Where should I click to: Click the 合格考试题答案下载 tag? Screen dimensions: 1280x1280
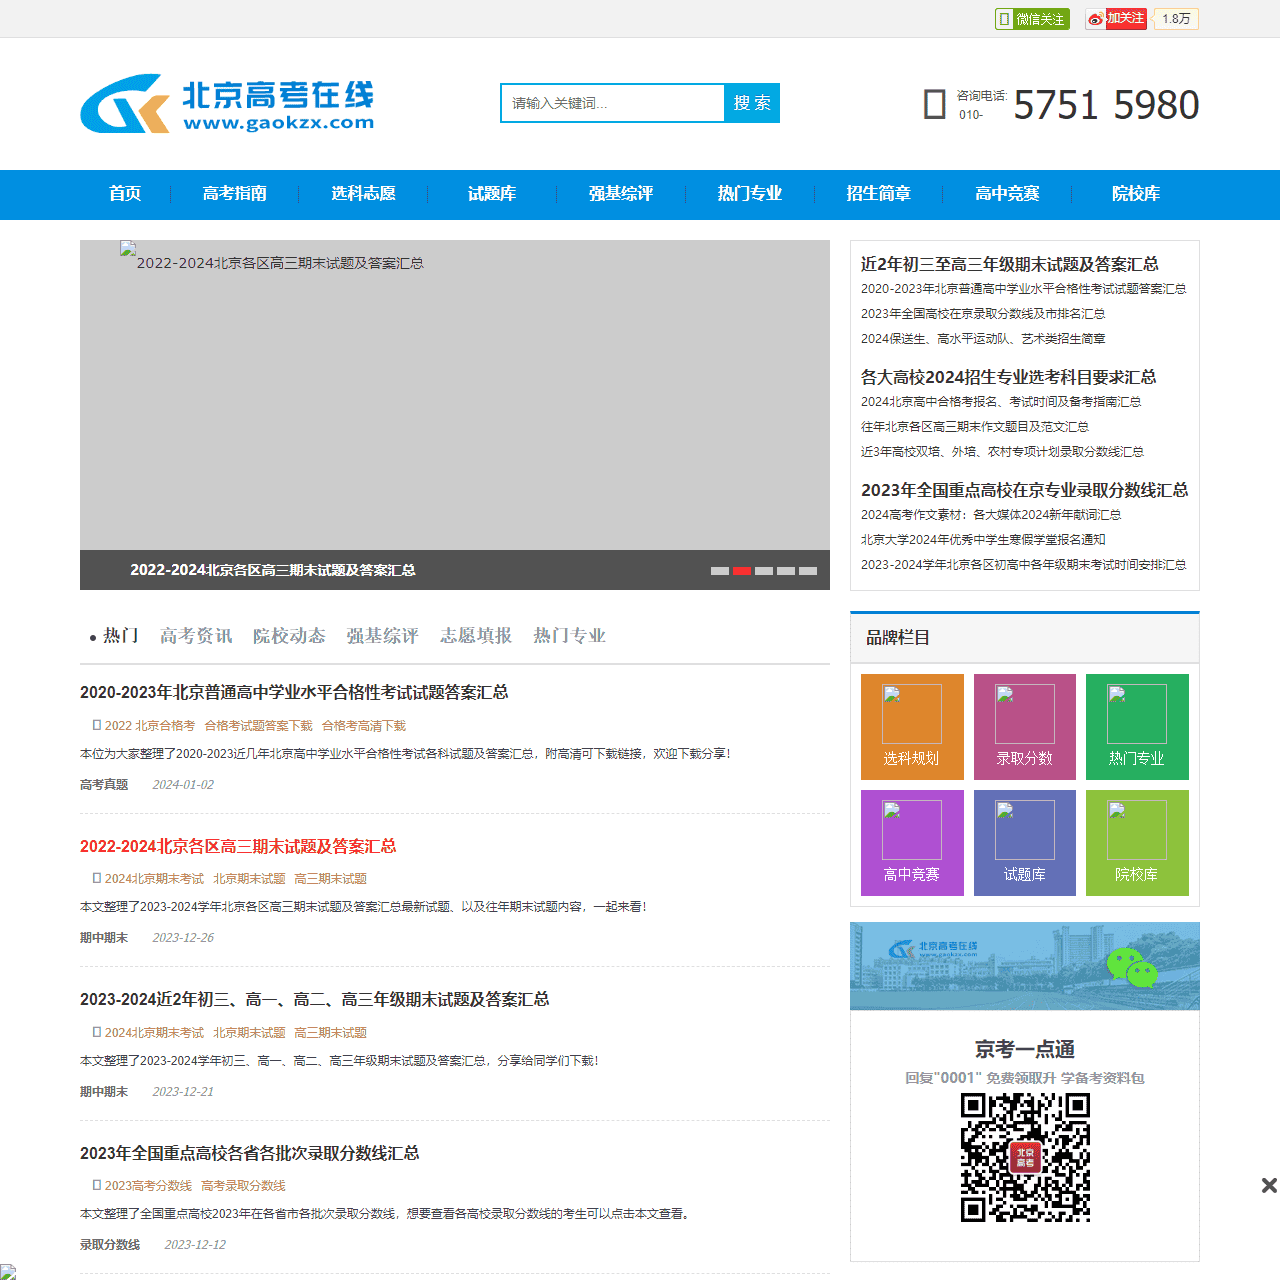point(259,726)
